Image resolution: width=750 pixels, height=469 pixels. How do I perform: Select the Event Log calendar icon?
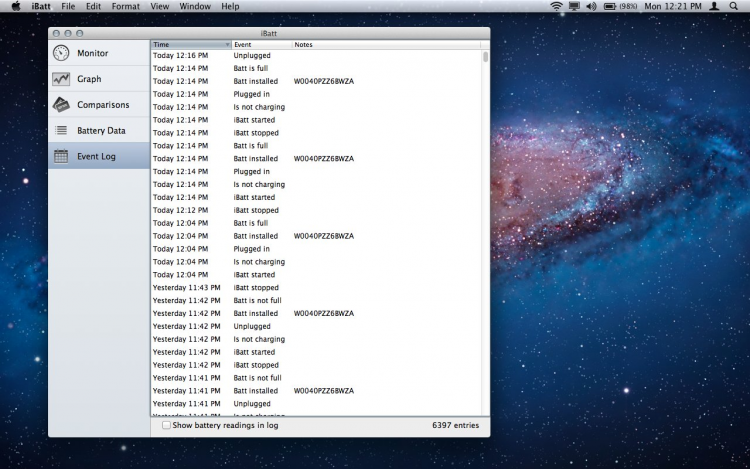click(x=61, y=156)
